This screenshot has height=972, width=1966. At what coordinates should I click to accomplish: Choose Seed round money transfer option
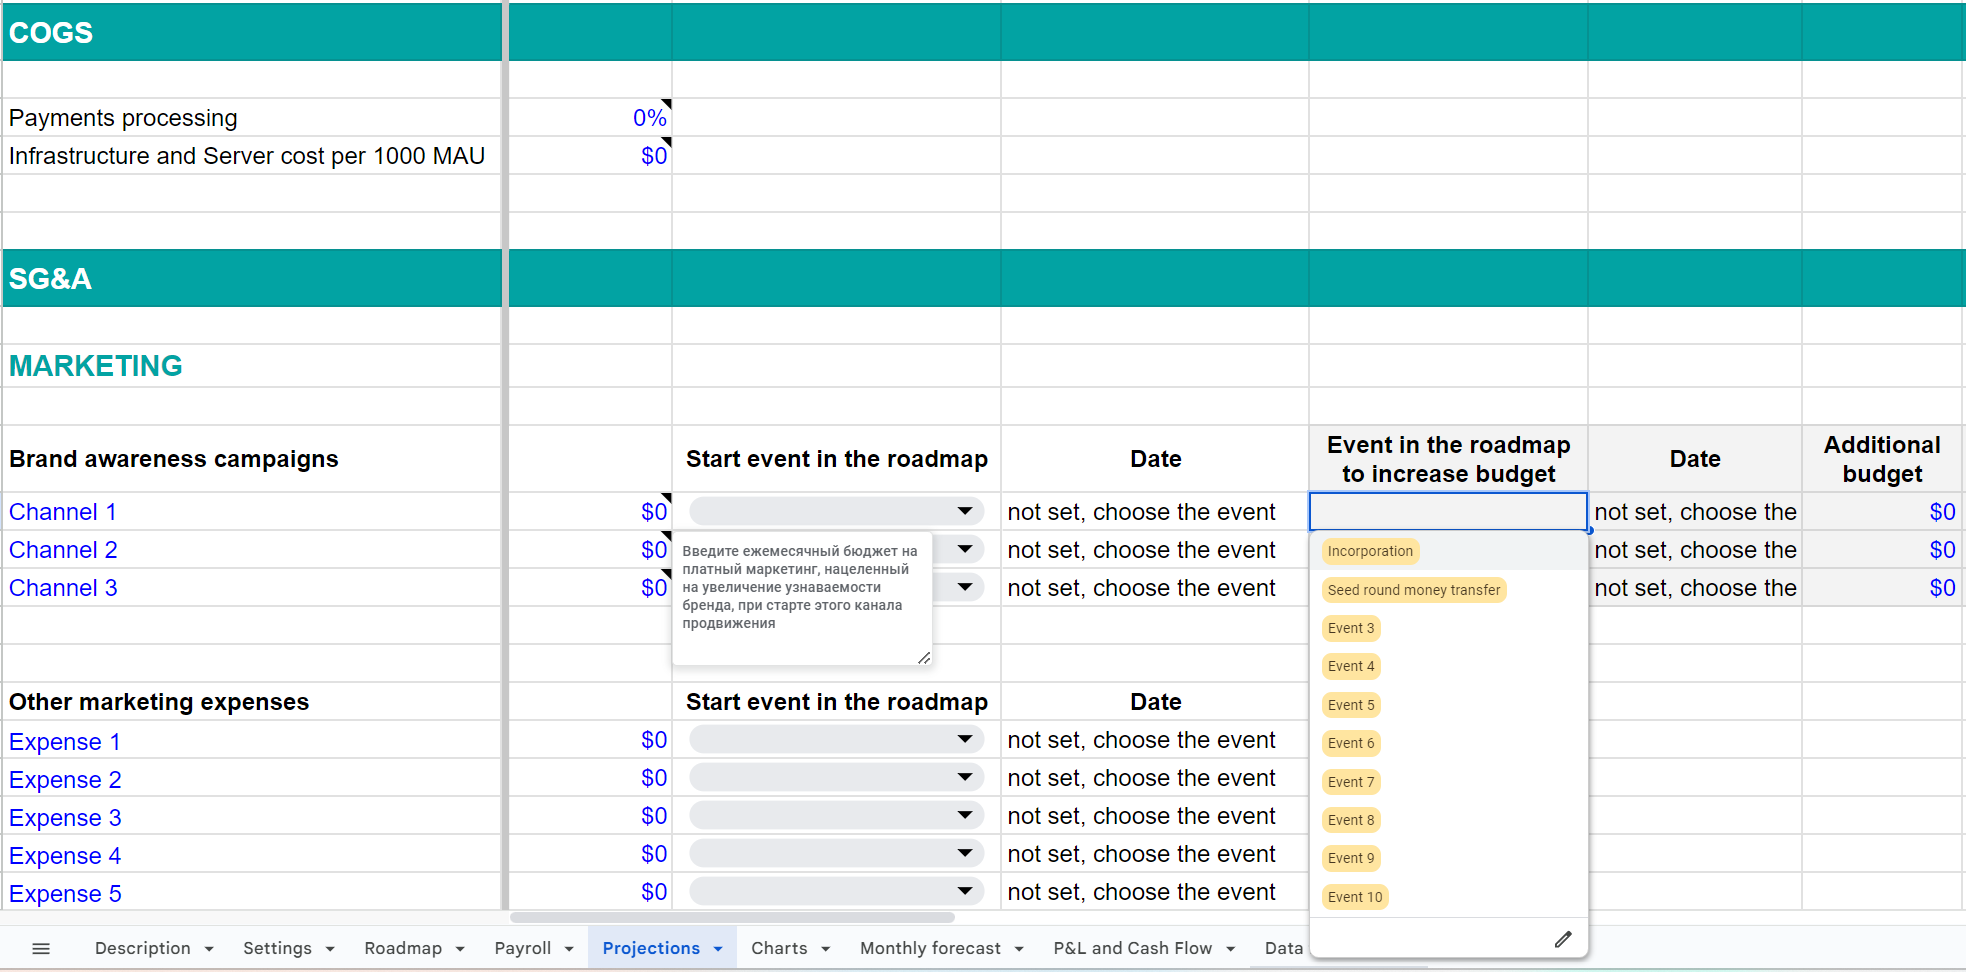pyautogui.click(x=1413, y=590)
